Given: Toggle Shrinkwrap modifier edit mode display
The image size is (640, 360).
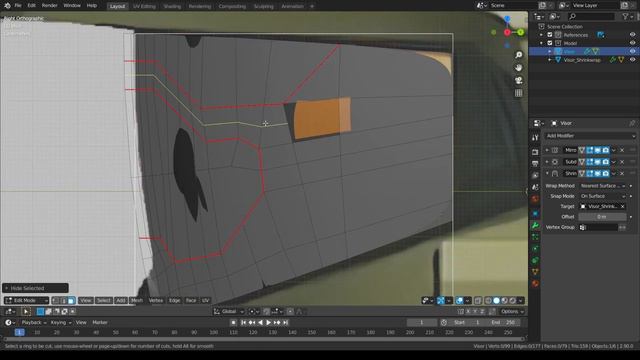Looking at the screenshot, I should [590, 173].
